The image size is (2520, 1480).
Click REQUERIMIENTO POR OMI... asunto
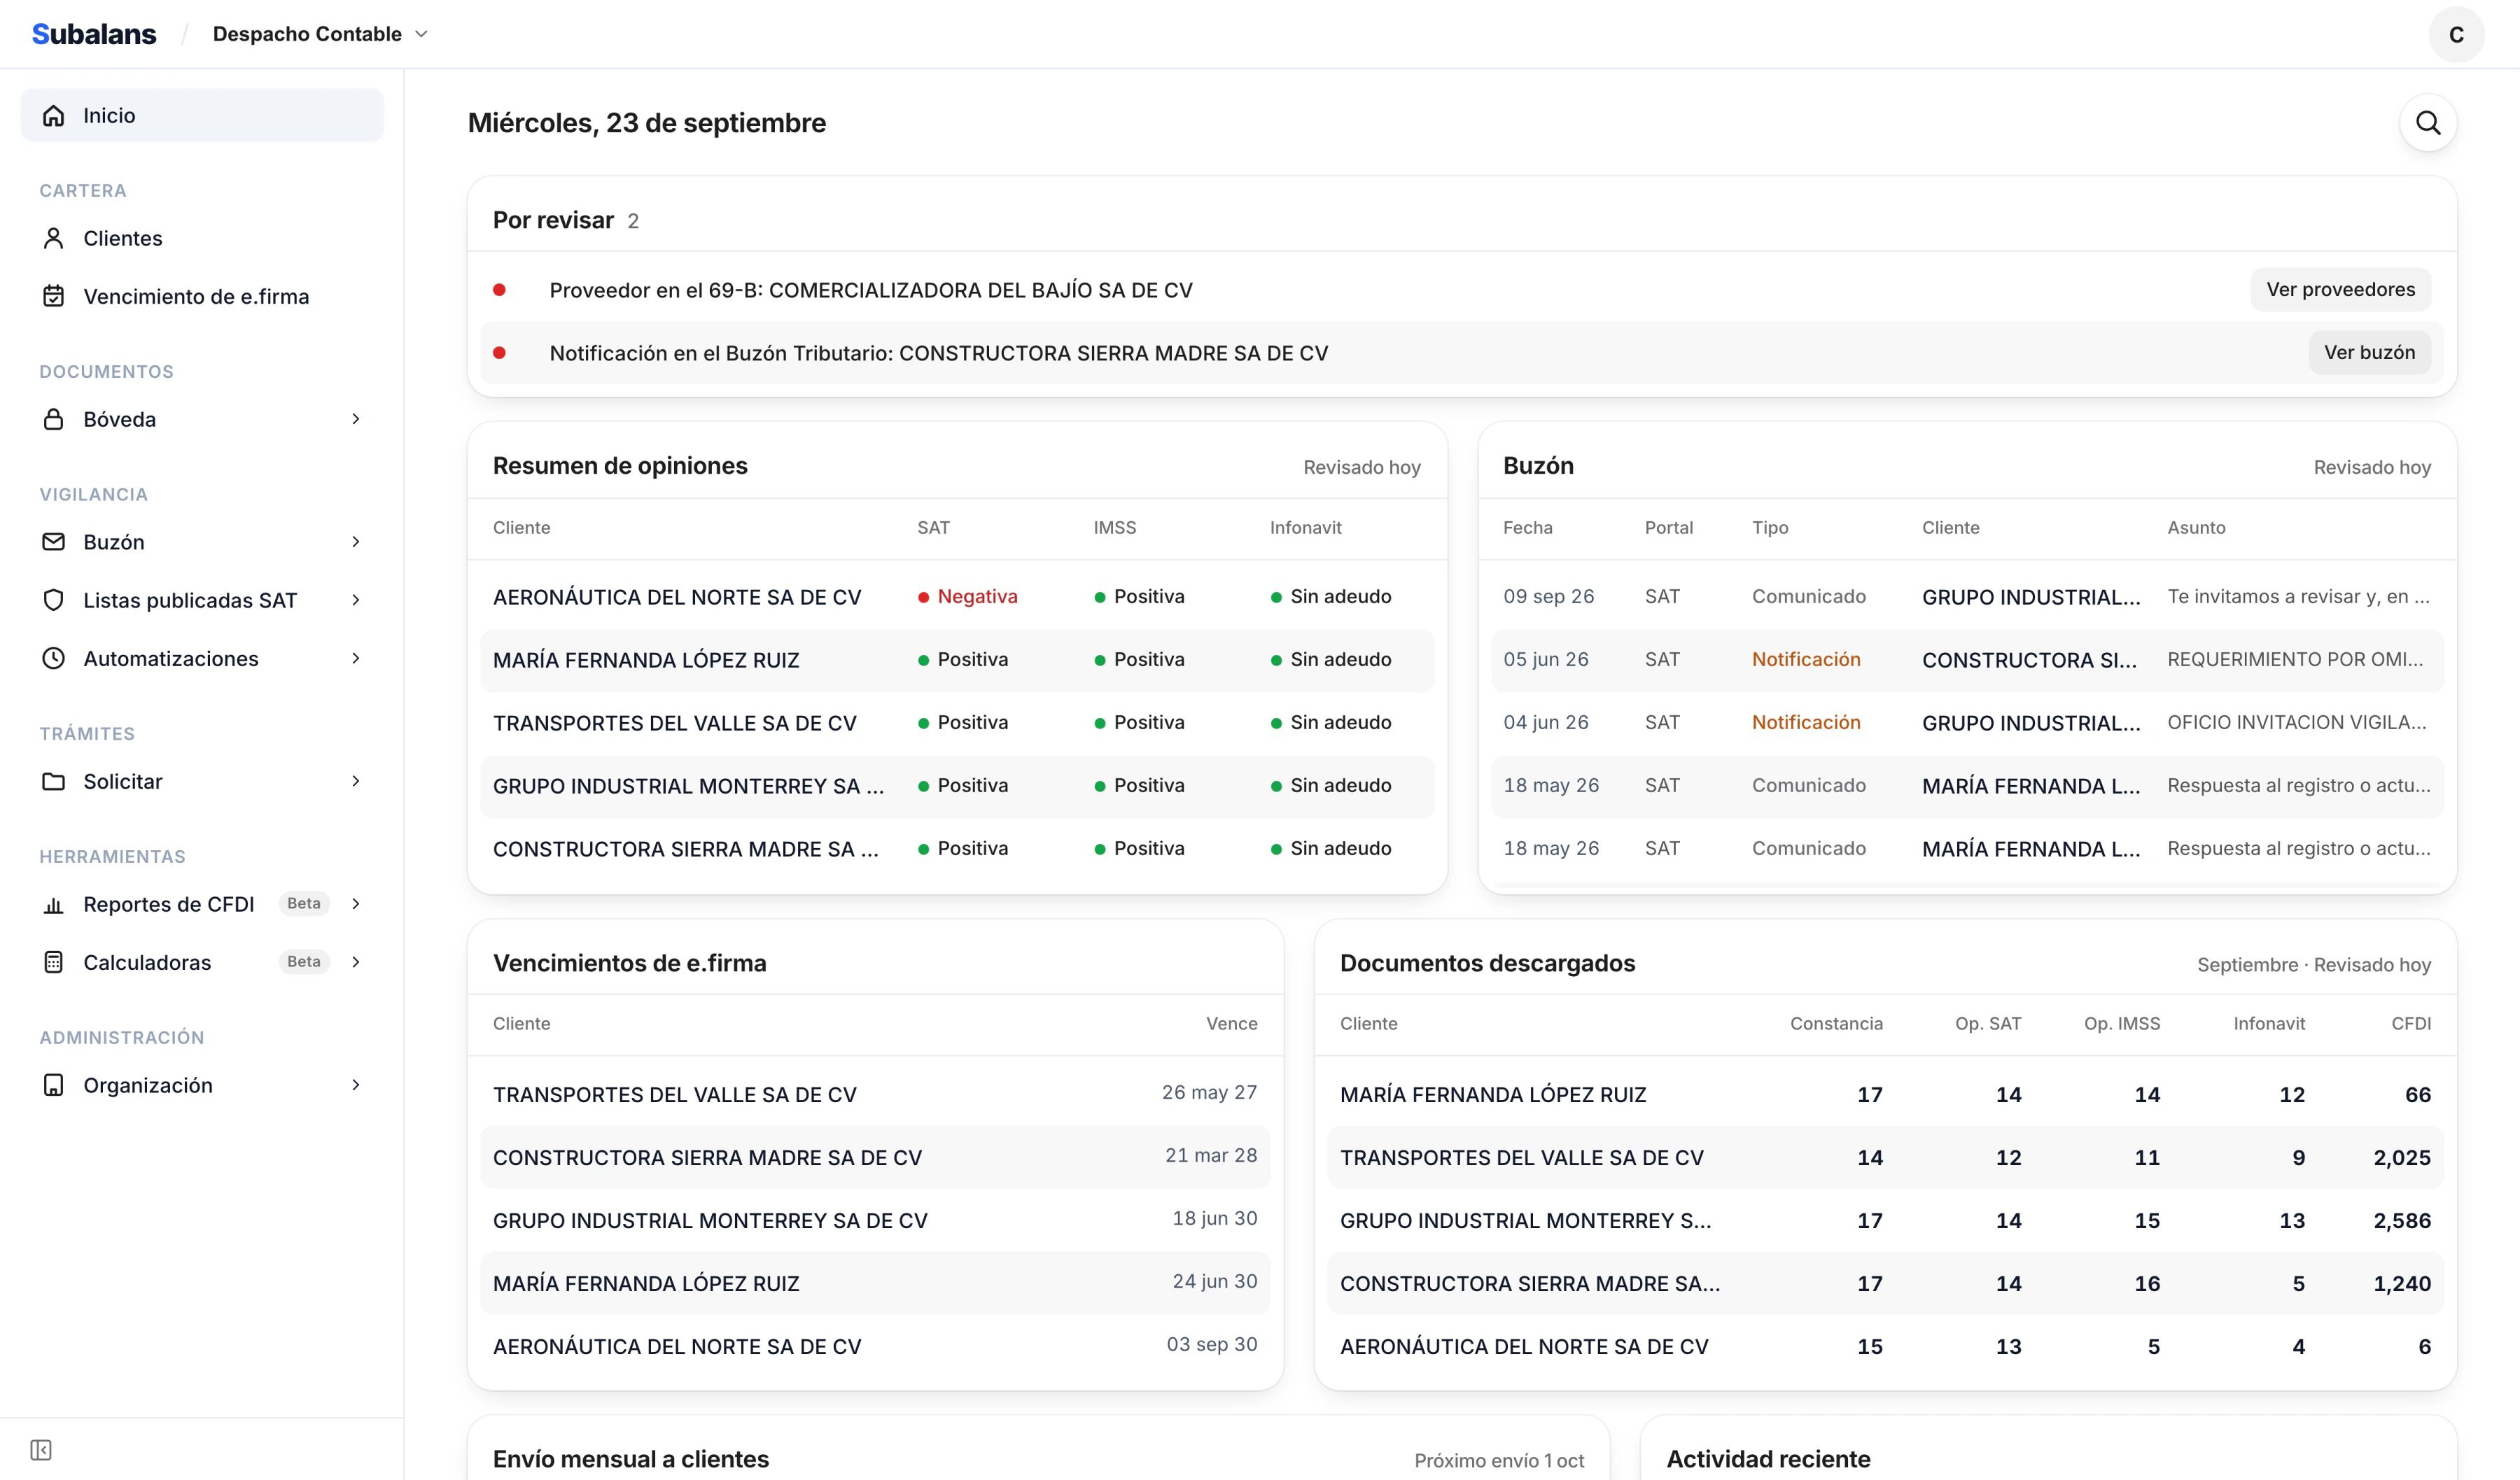point(2295,660)
